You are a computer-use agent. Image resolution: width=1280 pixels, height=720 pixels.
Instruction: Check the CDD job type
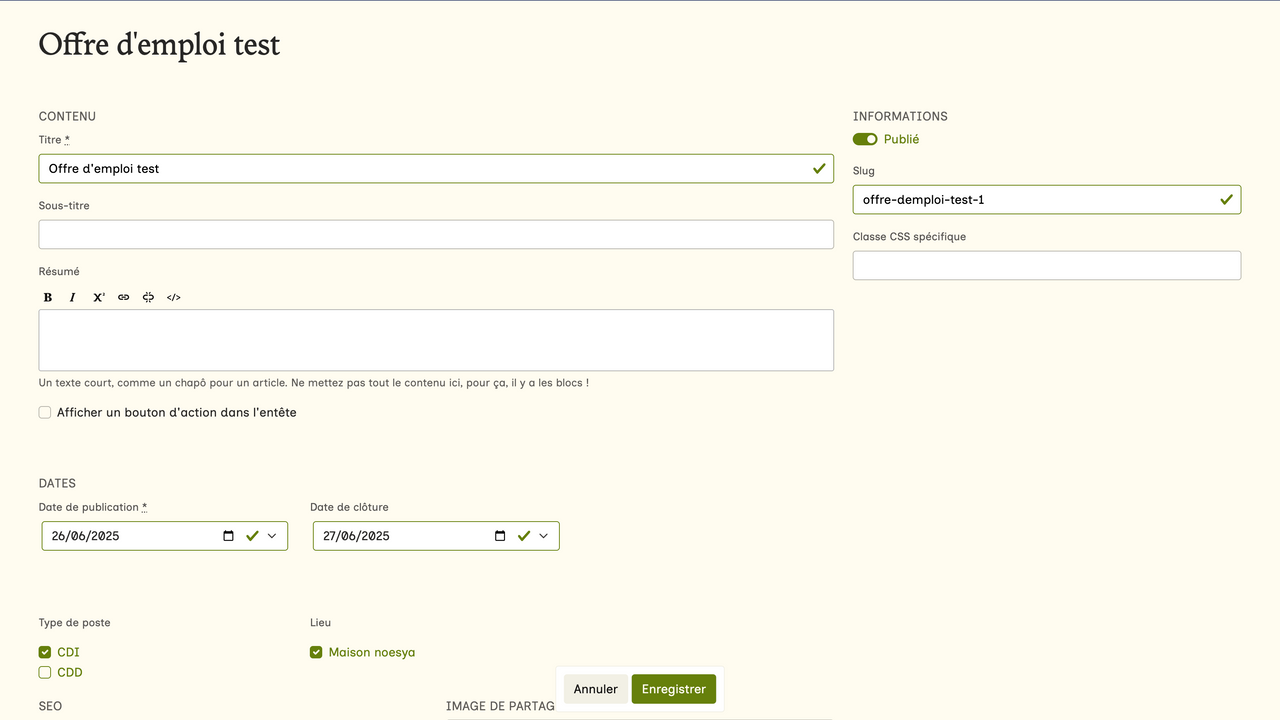[45, 673]
